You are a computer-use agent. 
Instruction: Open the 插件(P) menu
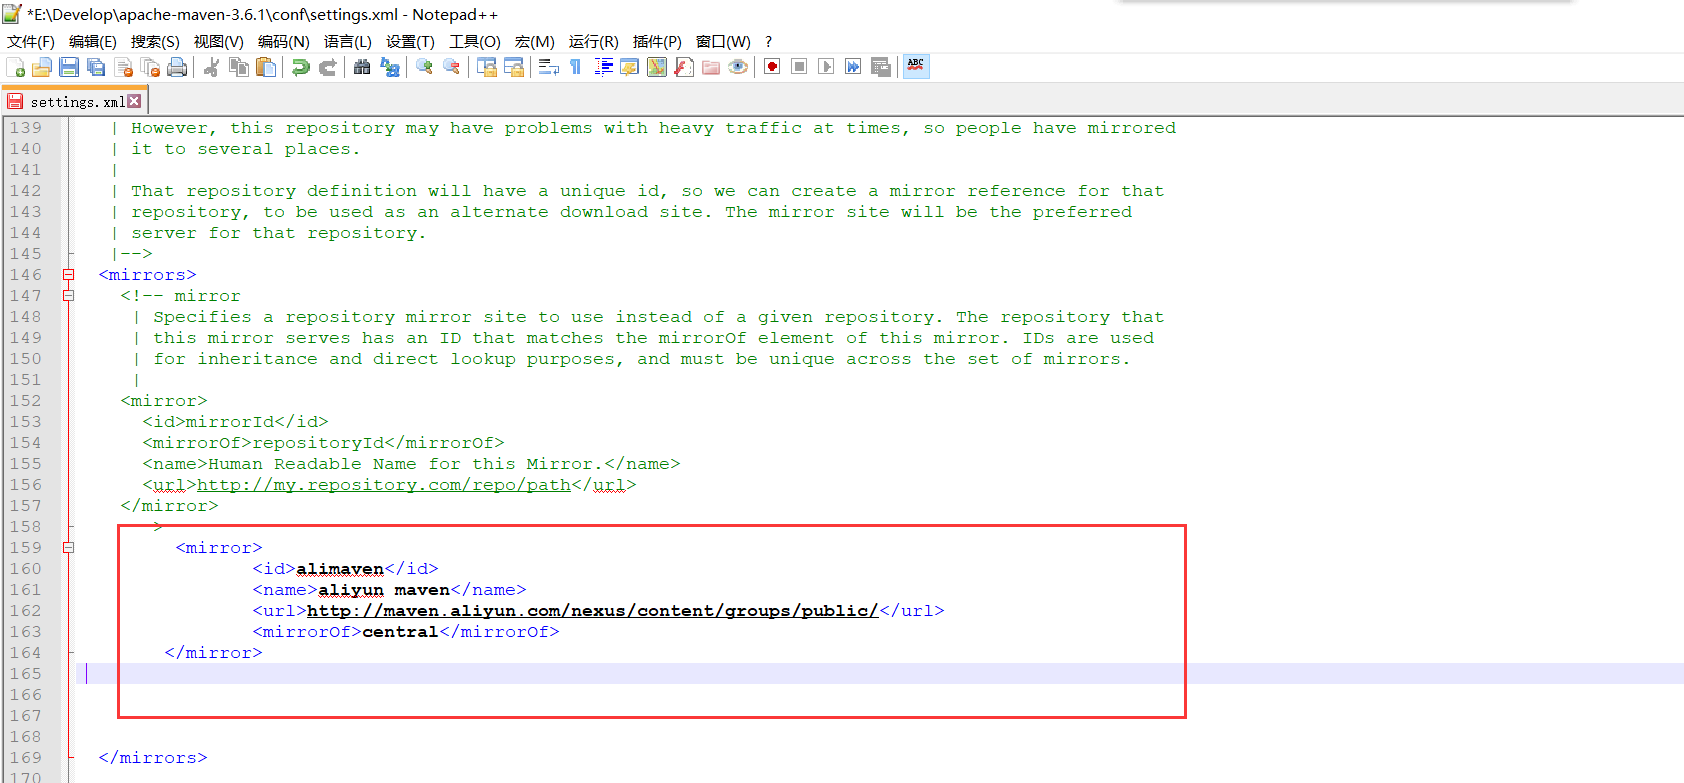click(657, 41)
